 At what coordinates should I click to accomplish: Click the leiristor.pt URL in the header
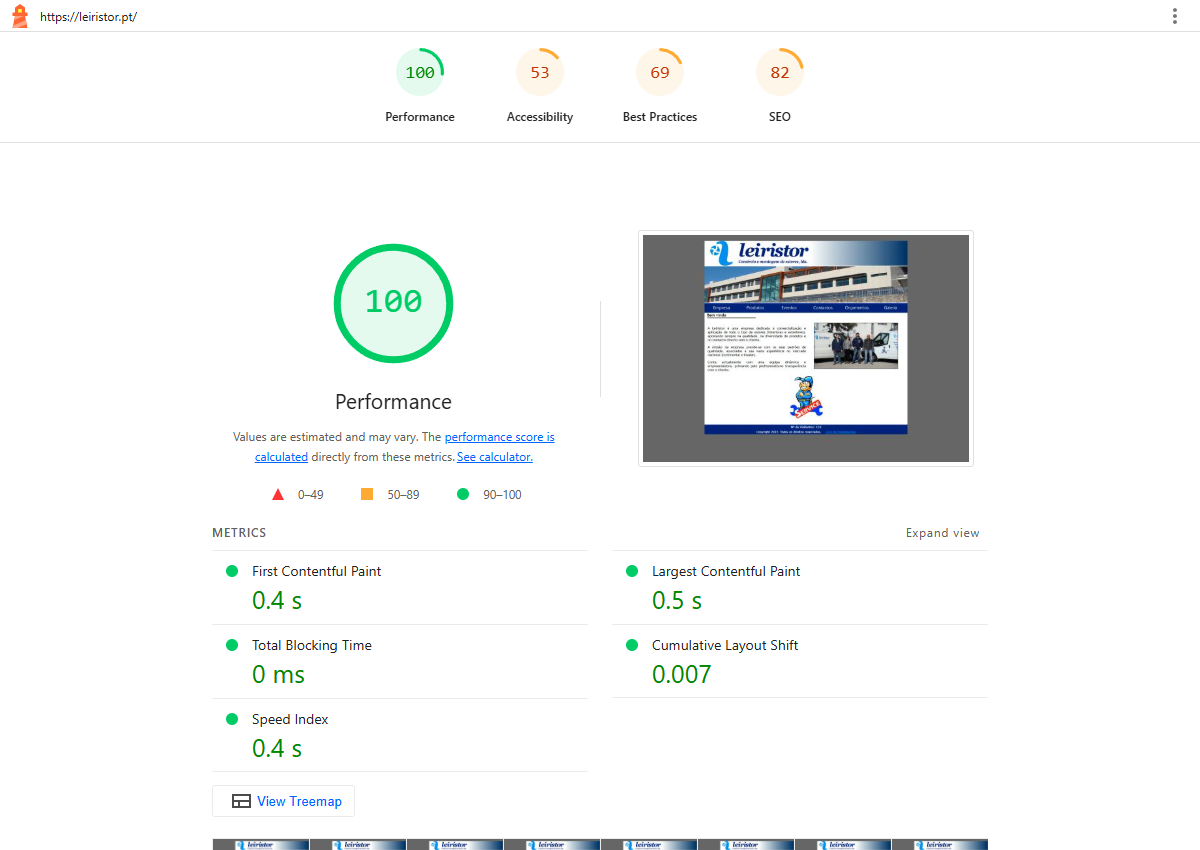(88, 17)
